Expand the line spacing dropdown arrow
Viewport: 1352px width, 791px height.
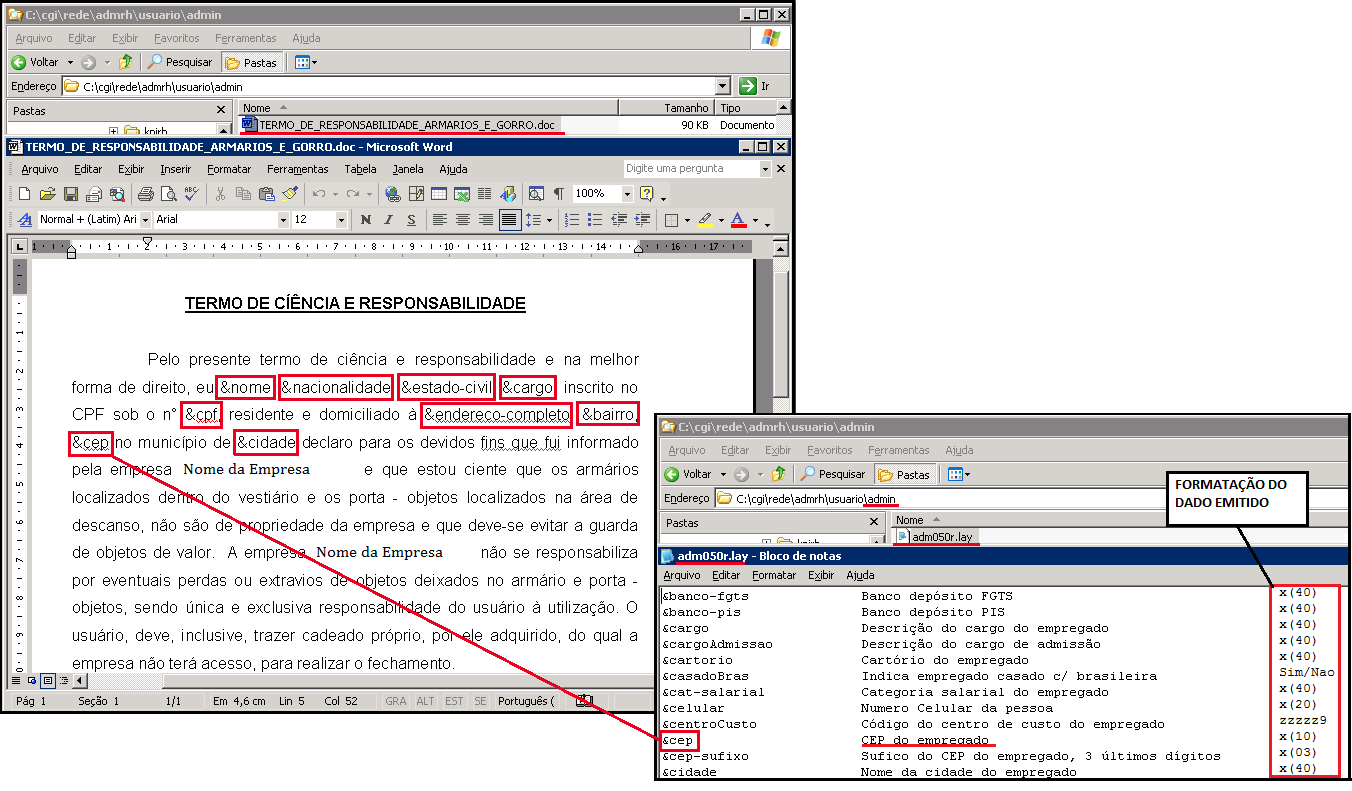549,220
